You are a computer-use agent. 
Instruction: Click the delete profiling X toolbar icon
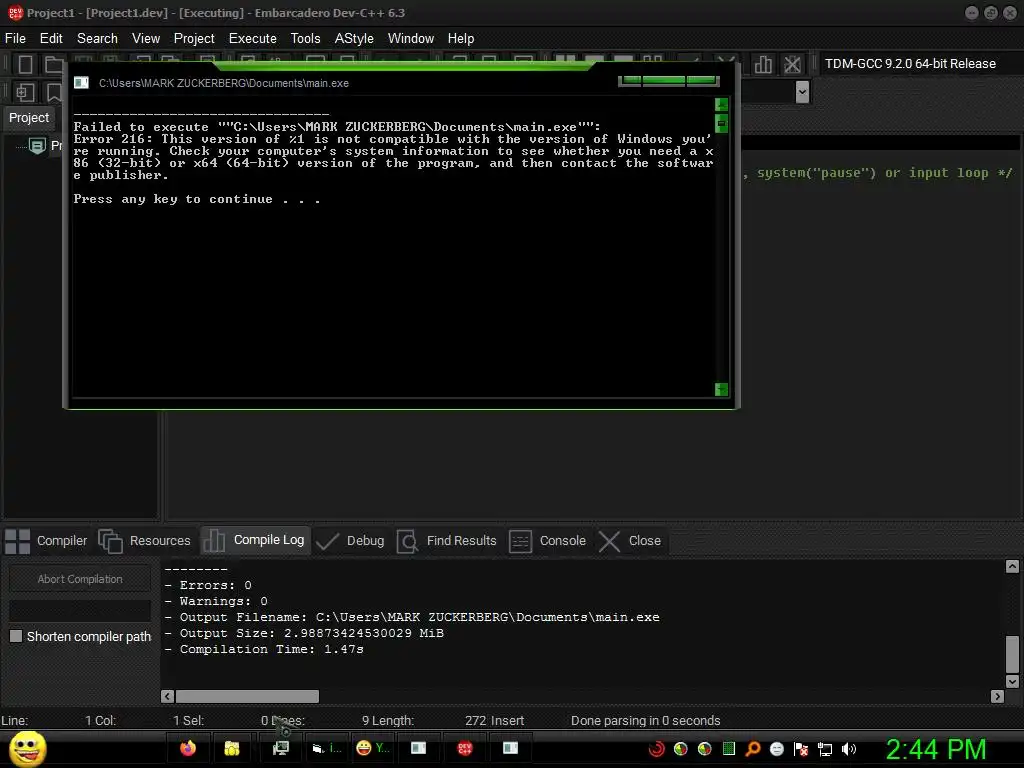(792, 64)
